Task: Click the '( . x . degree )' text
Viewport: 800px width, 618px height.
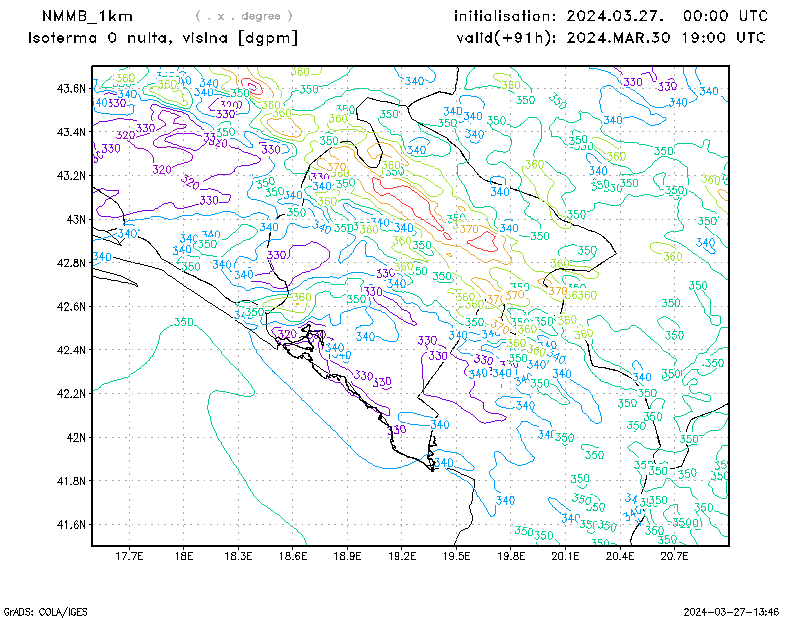Action: pos(244,16)
